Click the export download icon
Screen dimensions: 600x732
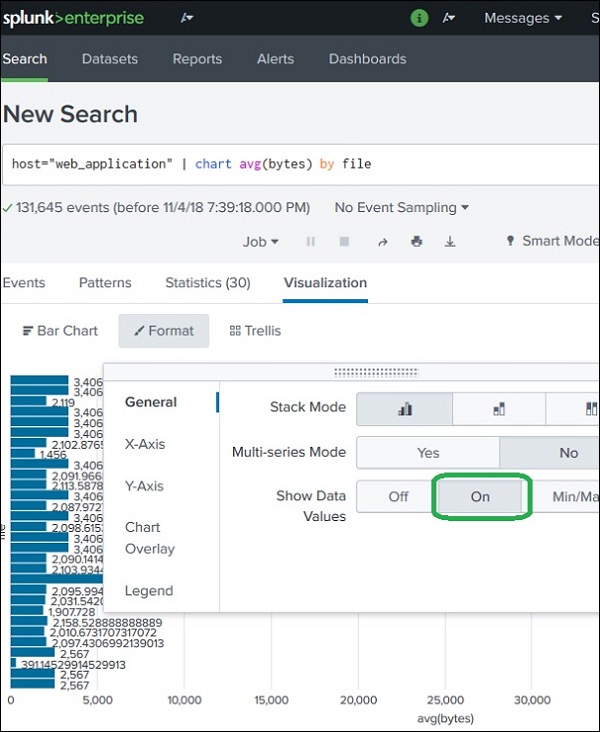tap(450, 241)
